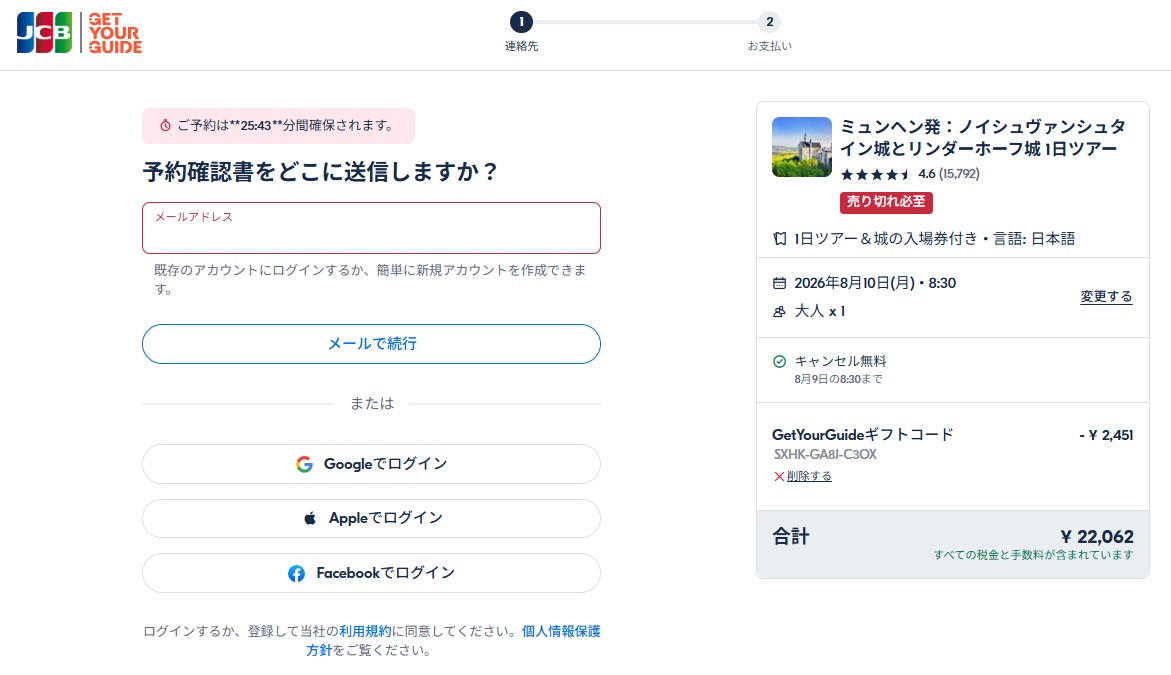Click 削除する to remove gift code
This screenshot has height=675, width=1171.
pyautogui.click(x=809, y=476)
